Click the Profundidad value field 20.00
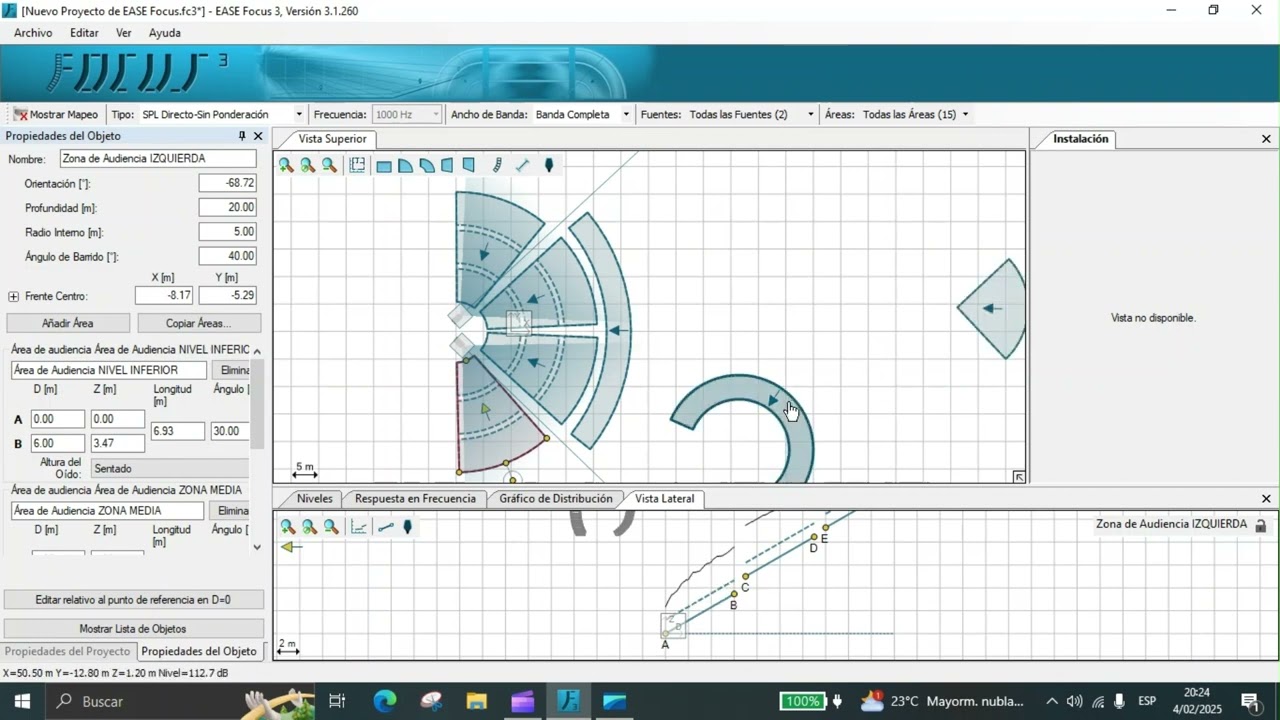This screenshot has width=1280, height=720. [227, 207]
